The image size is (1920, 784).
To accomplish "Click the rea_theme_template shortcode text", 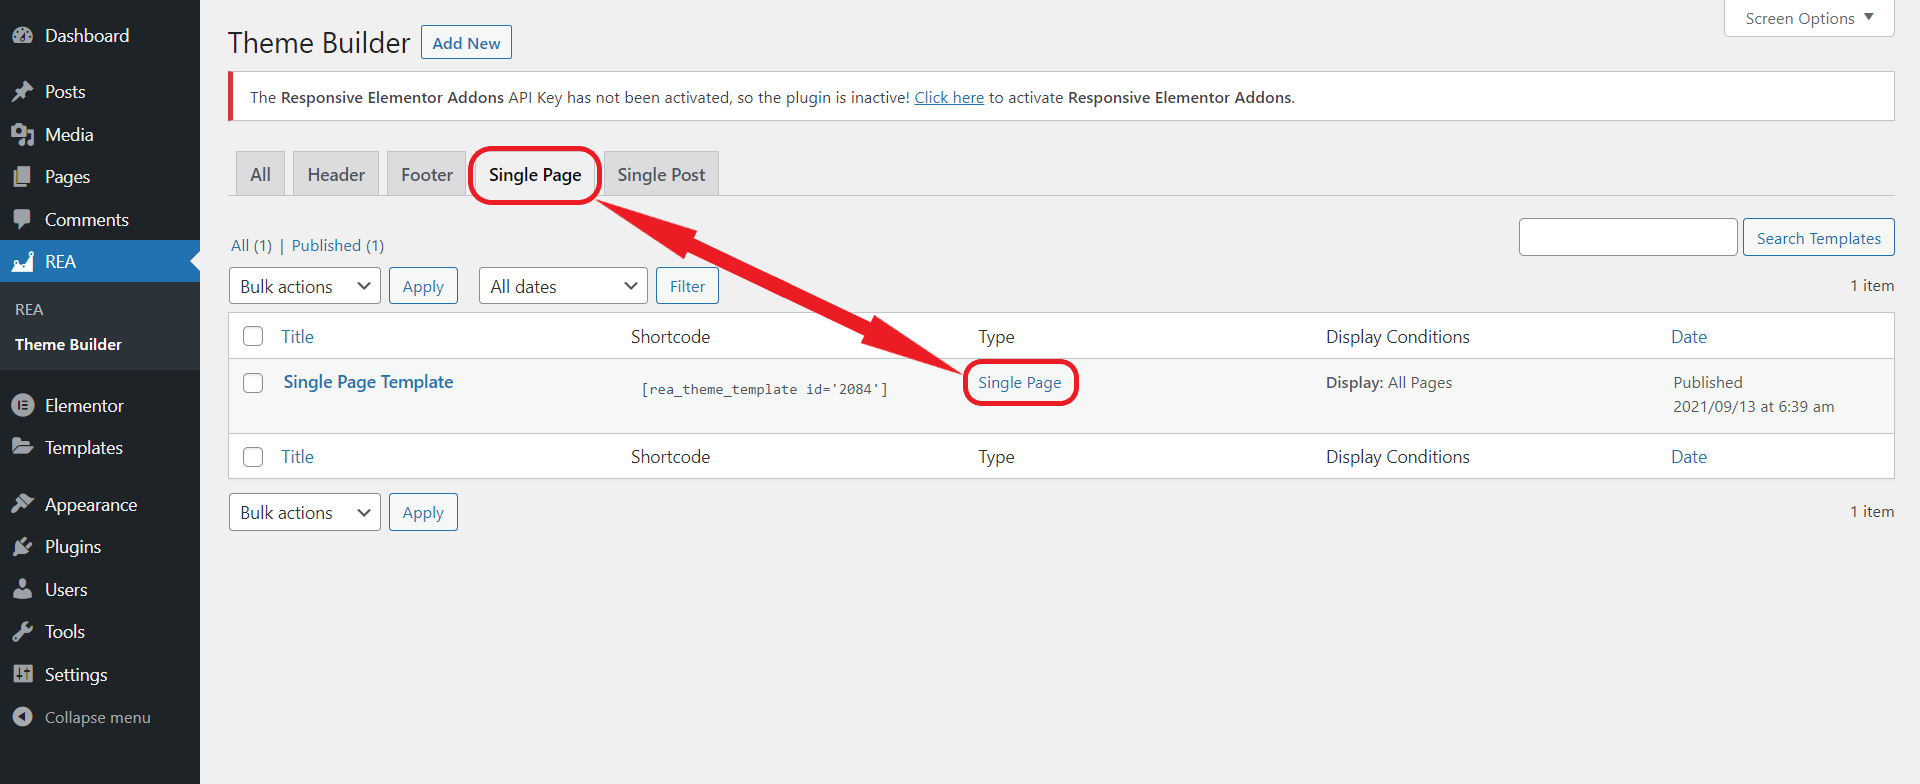I will pos(764,389).
